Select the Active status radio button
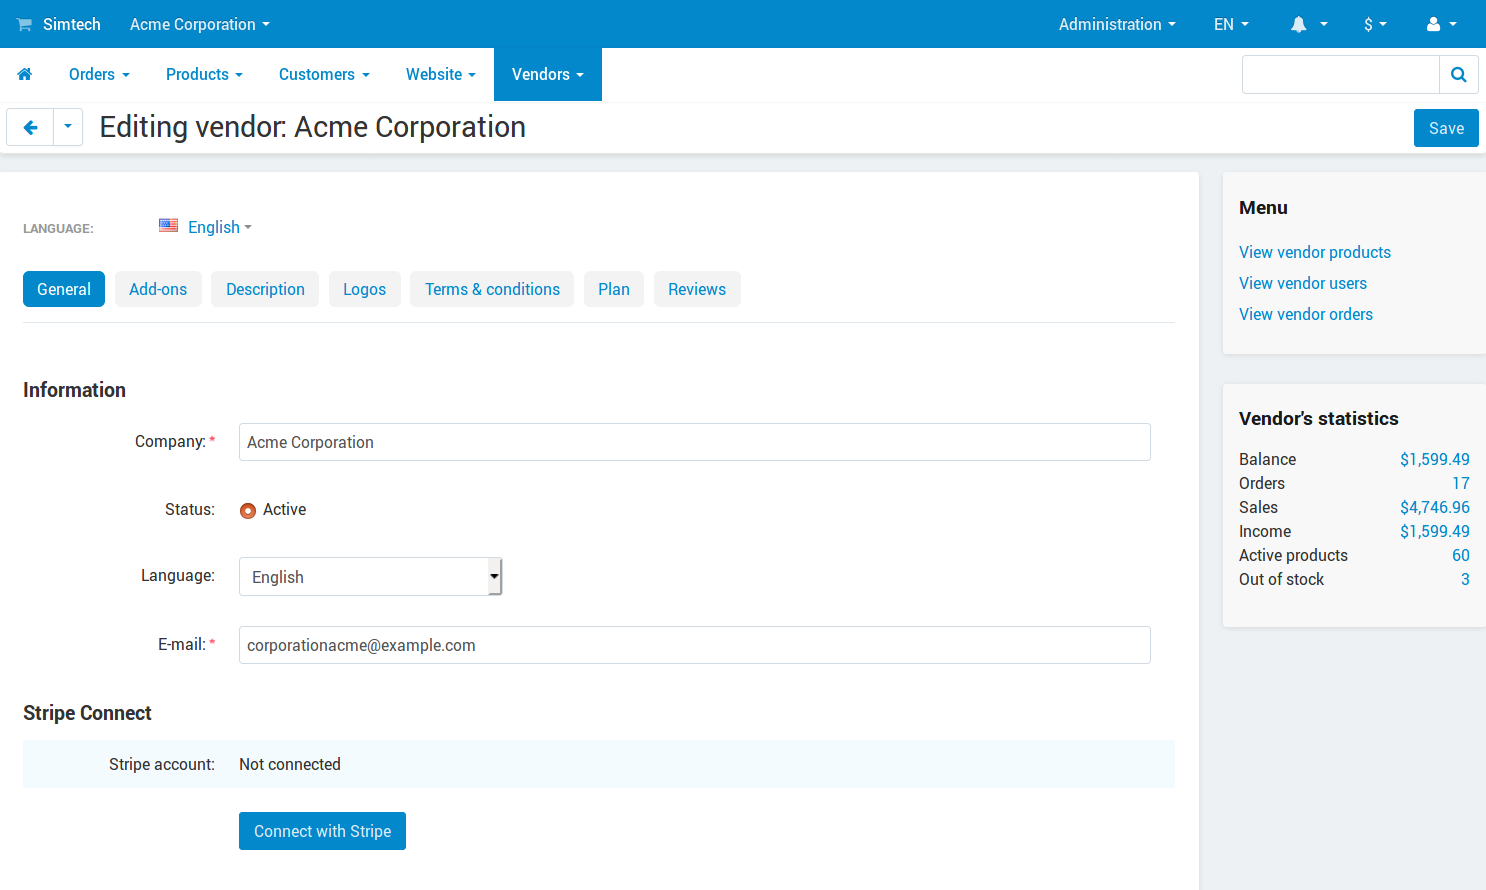 (248, 511)
